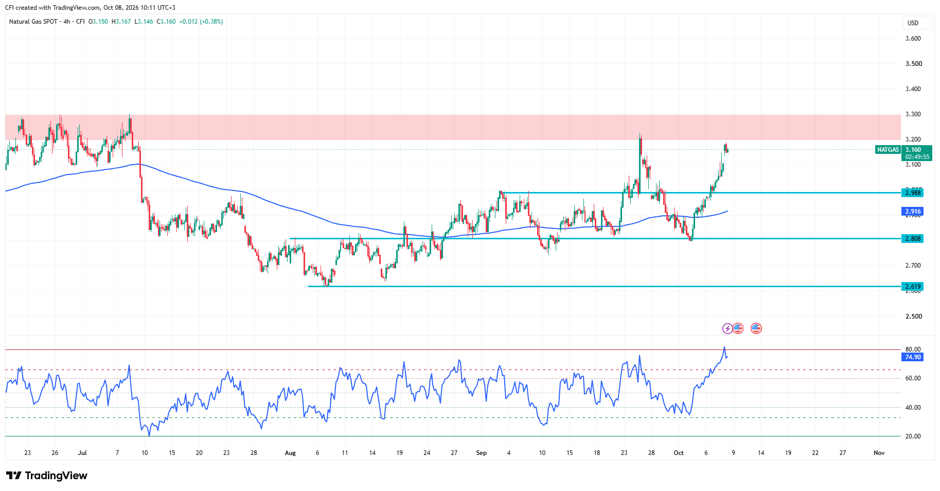Click the 40.00 RSI axis label

point(913,408)
